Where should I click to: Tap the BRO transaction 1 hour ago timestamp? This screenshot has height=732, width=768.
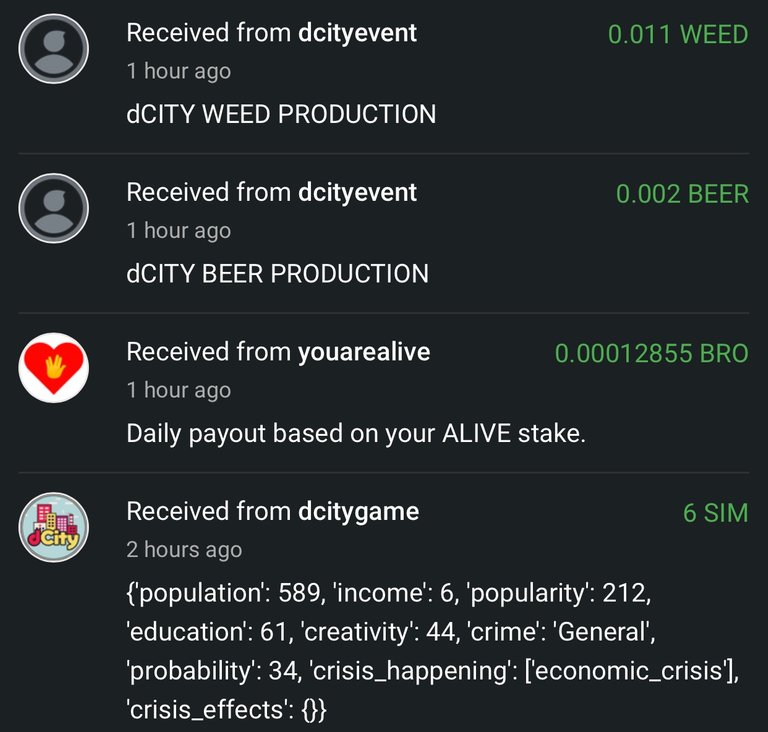point(179,390)
